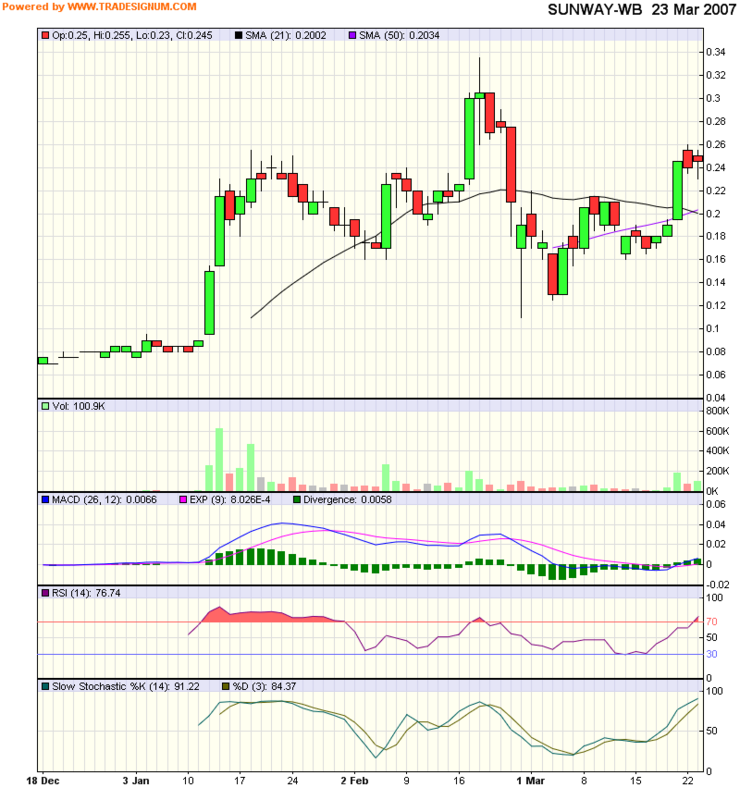Viewport: 740px width, 800px height.
Task: Click the blue MACD legend swatch
Action: [45, 499]
